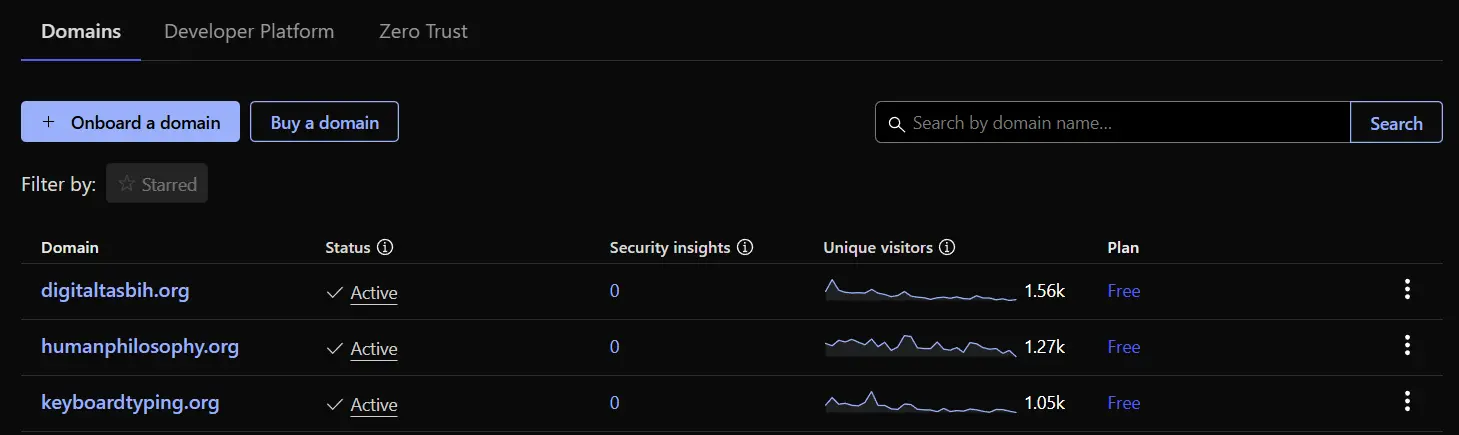The width and height of the screenshot is (1459, 435).
Task: Toggle the Starred filter
Action: [x=157, y=184]
